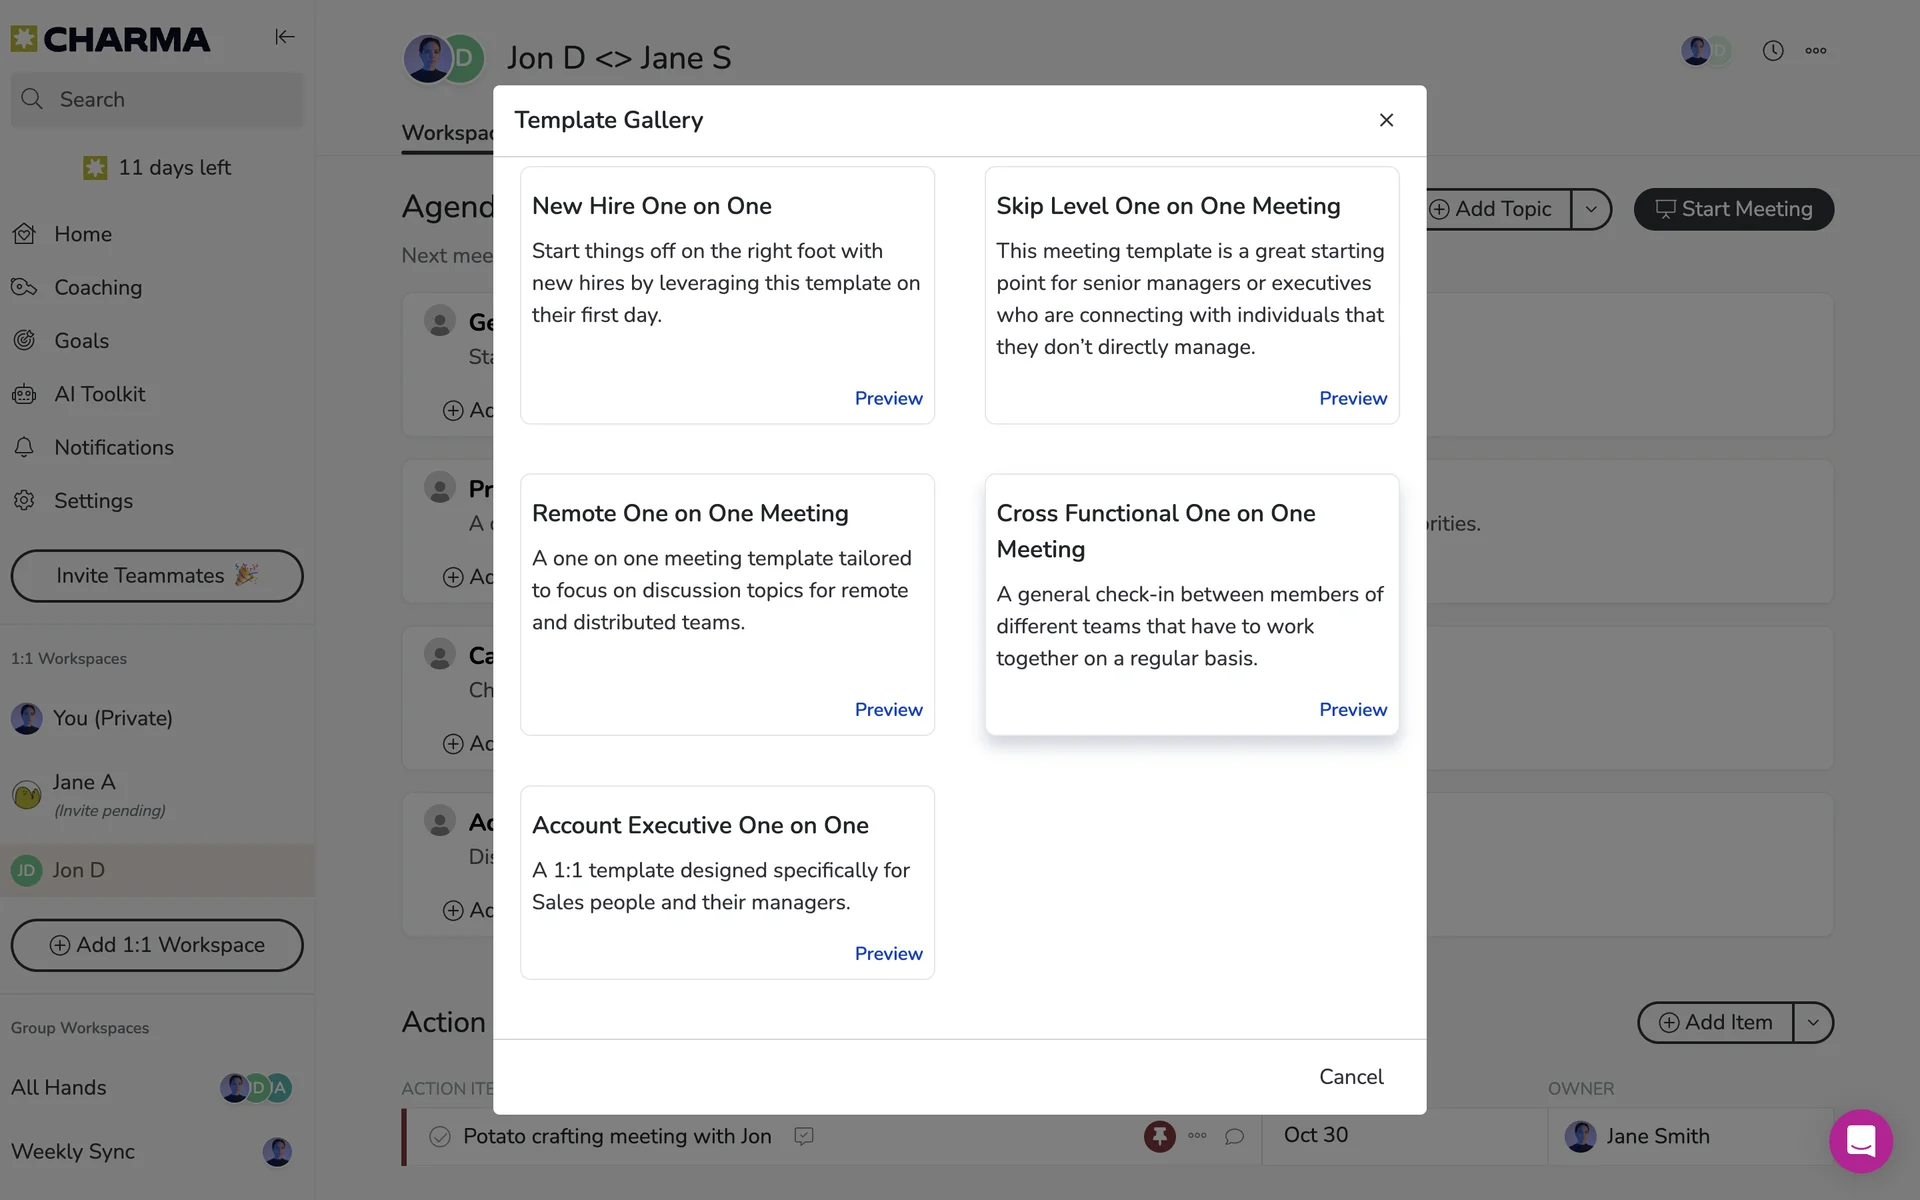Mark Potato crafting meeting item complete

coord(439,1137)
